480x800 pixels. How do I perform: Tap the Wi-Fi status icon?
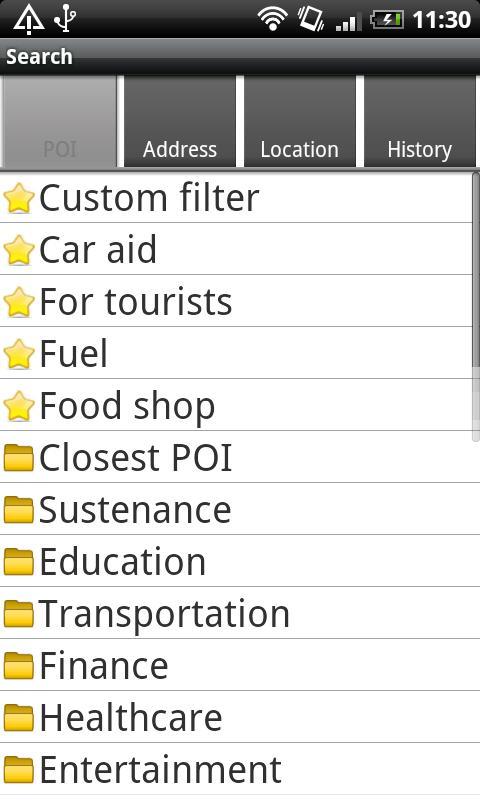point(272,19)
